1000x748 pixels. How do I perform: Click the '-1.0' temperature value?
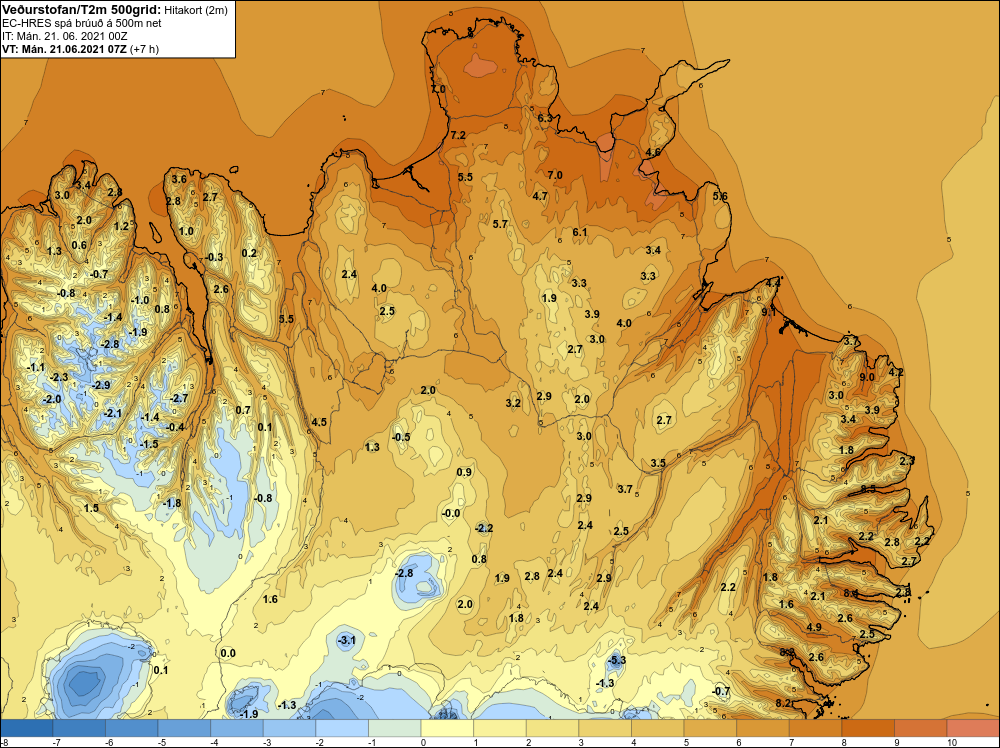click(x=140, y=300)
